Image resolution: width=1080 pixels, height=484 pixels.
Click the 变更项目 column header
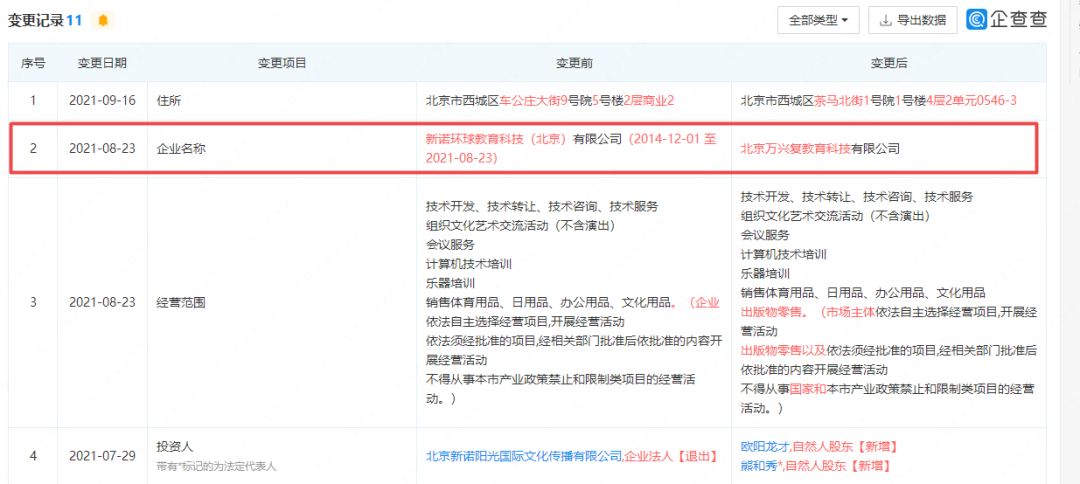click(282, 63)
